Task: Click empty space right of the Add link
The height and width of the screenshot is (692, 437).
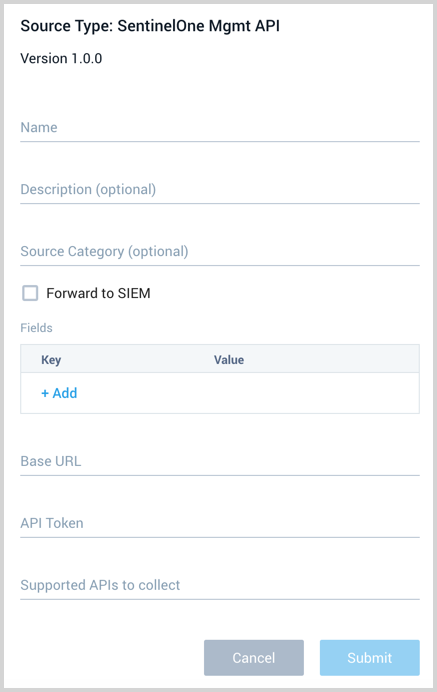Action: click(247, 393)
